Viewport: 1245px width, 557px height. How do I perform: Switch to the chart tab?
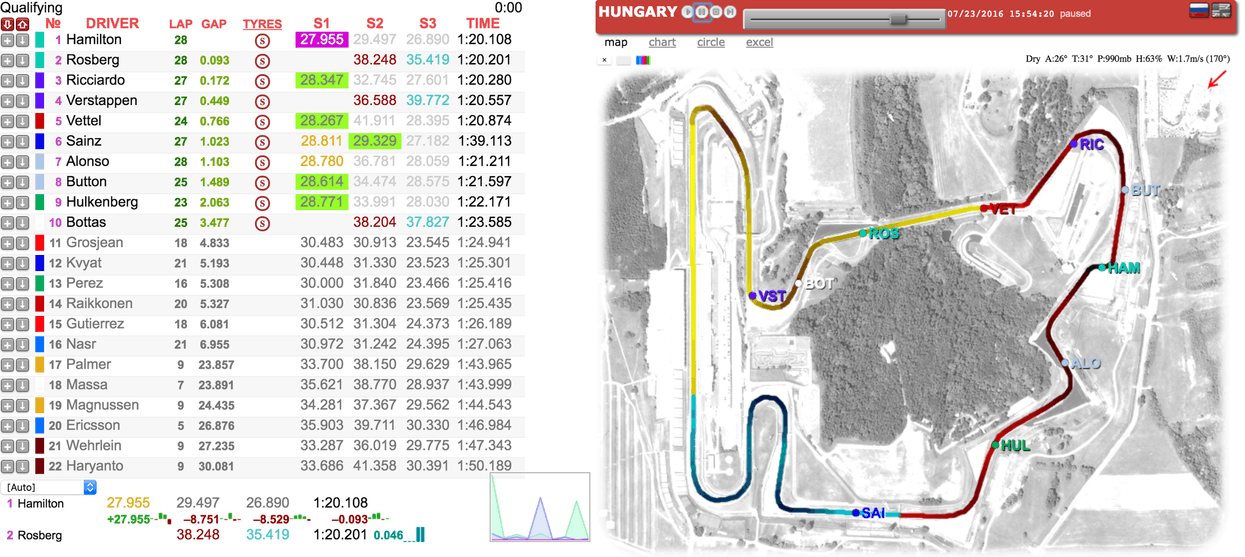[662, 42]
